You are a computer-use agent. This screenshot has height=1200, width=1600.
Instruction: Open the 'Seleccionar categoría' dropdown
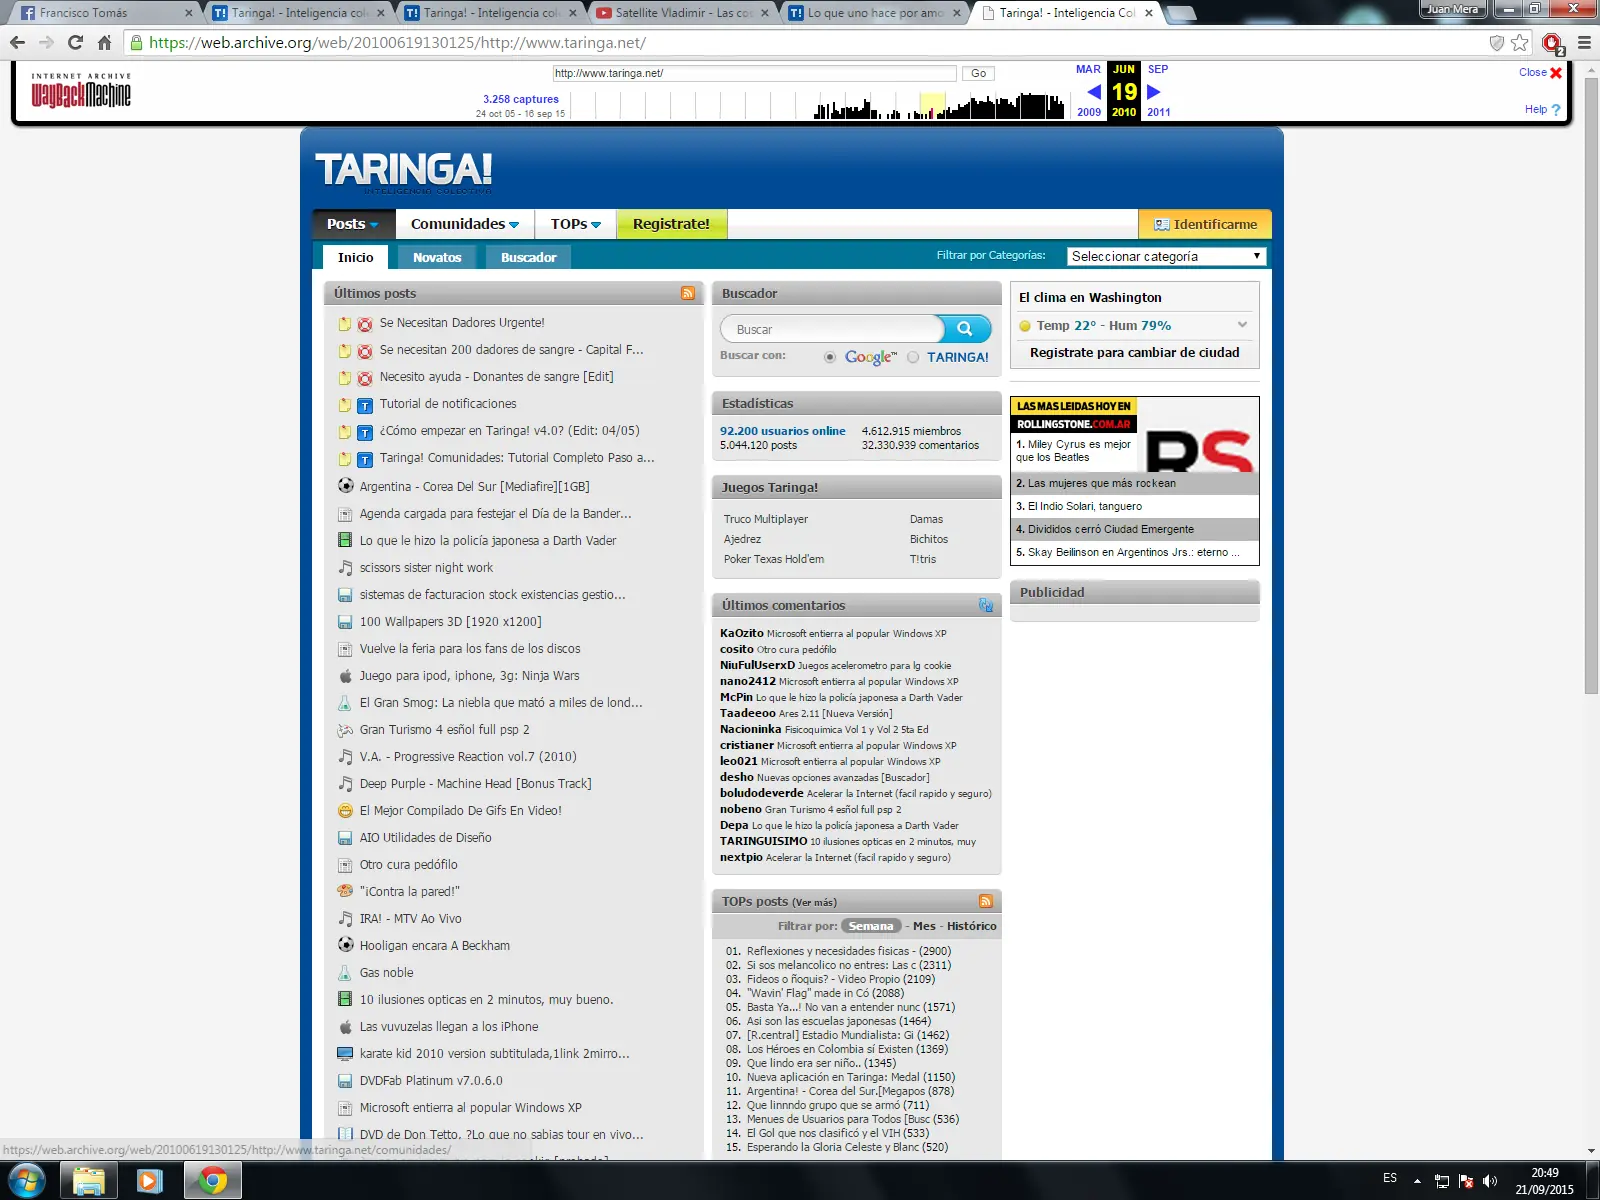click(x=1166, y=256)
